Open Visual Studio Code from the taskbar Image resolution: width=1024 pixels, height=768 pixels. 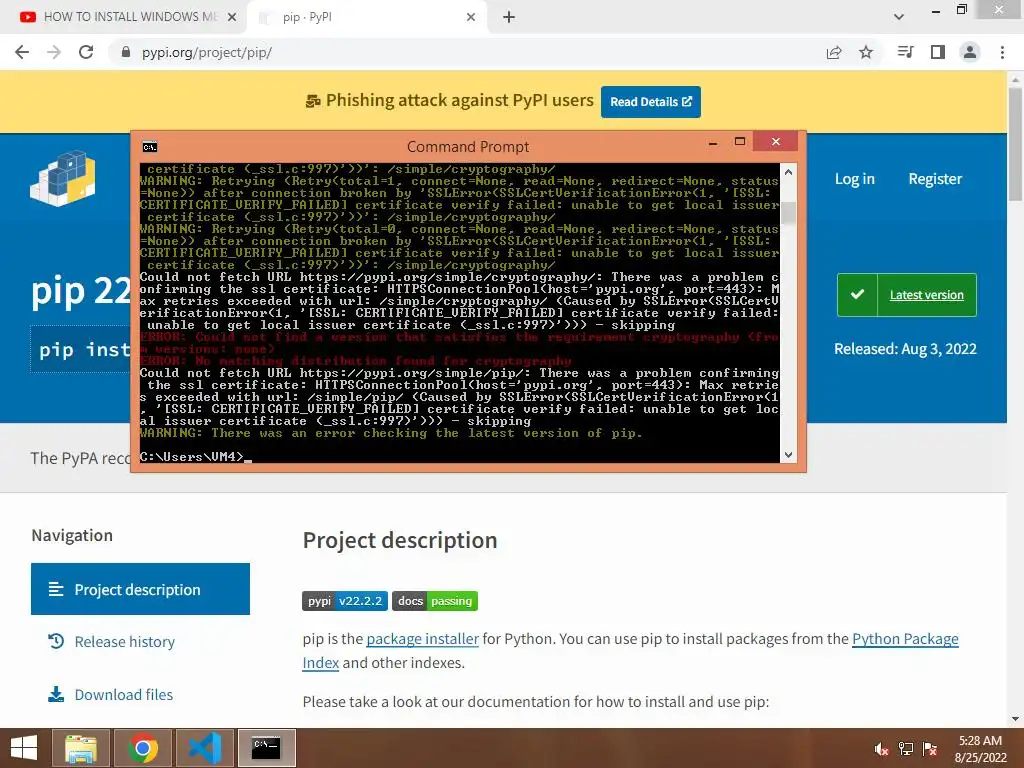click(x=205, y=748)
